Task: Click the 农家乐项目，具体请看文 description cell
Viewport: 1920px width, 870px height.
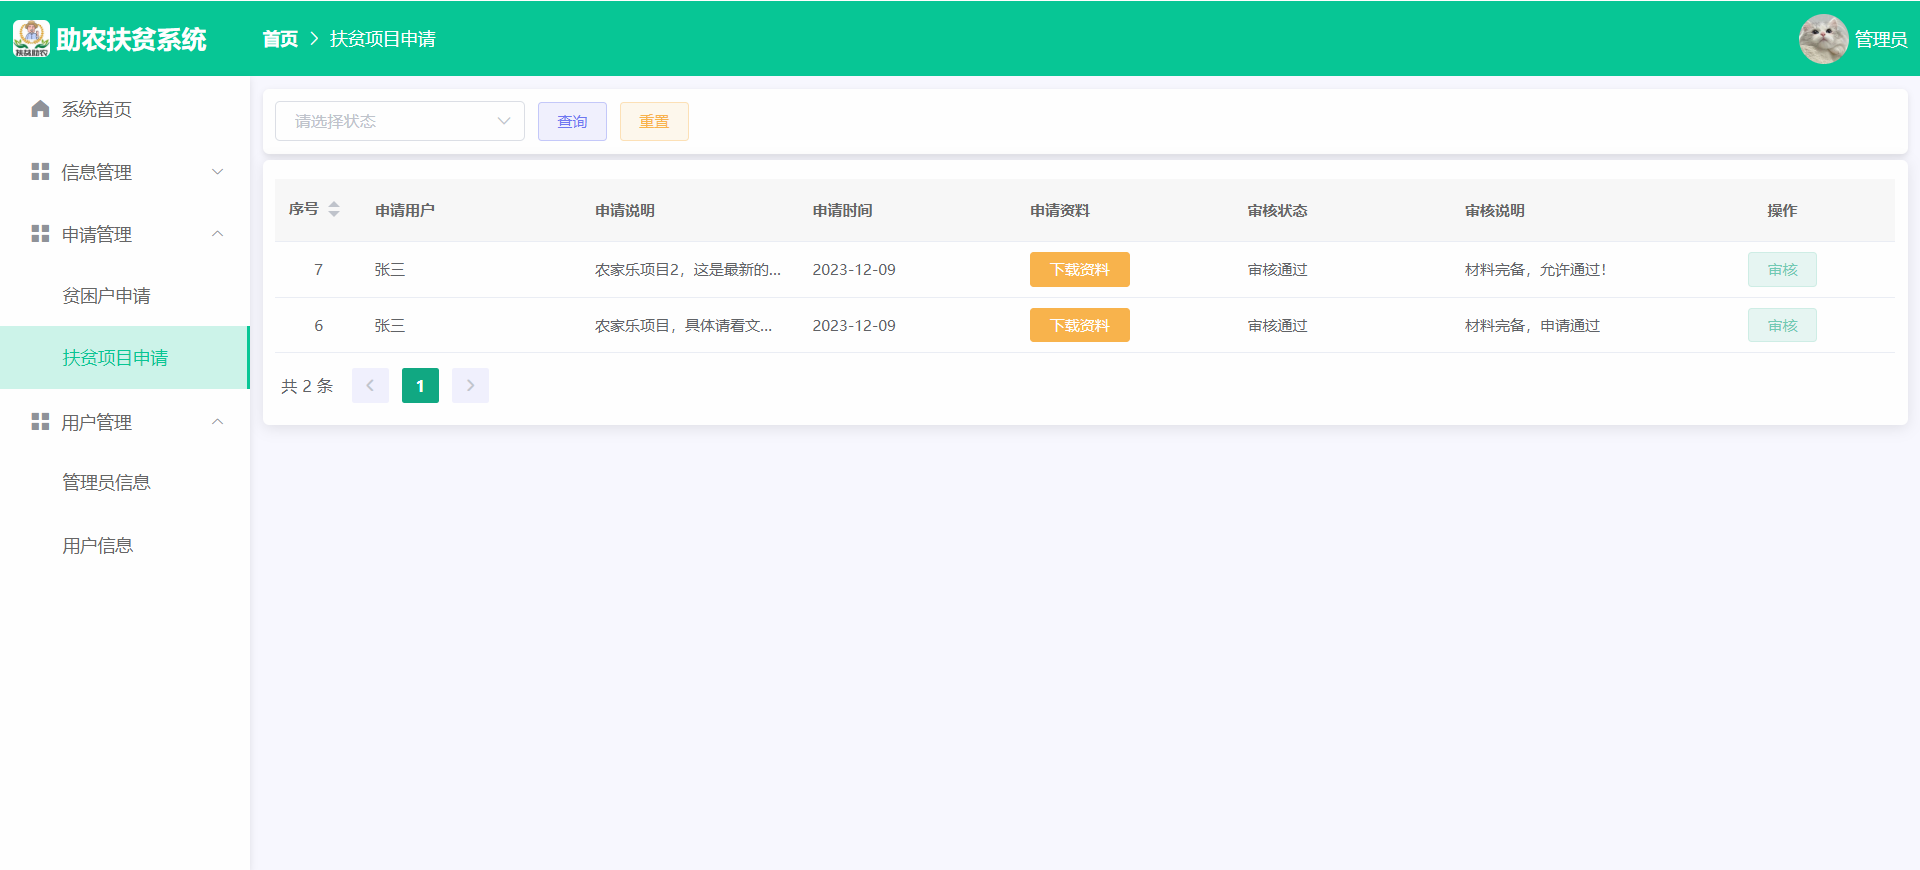Action: [x=684, y=326]
